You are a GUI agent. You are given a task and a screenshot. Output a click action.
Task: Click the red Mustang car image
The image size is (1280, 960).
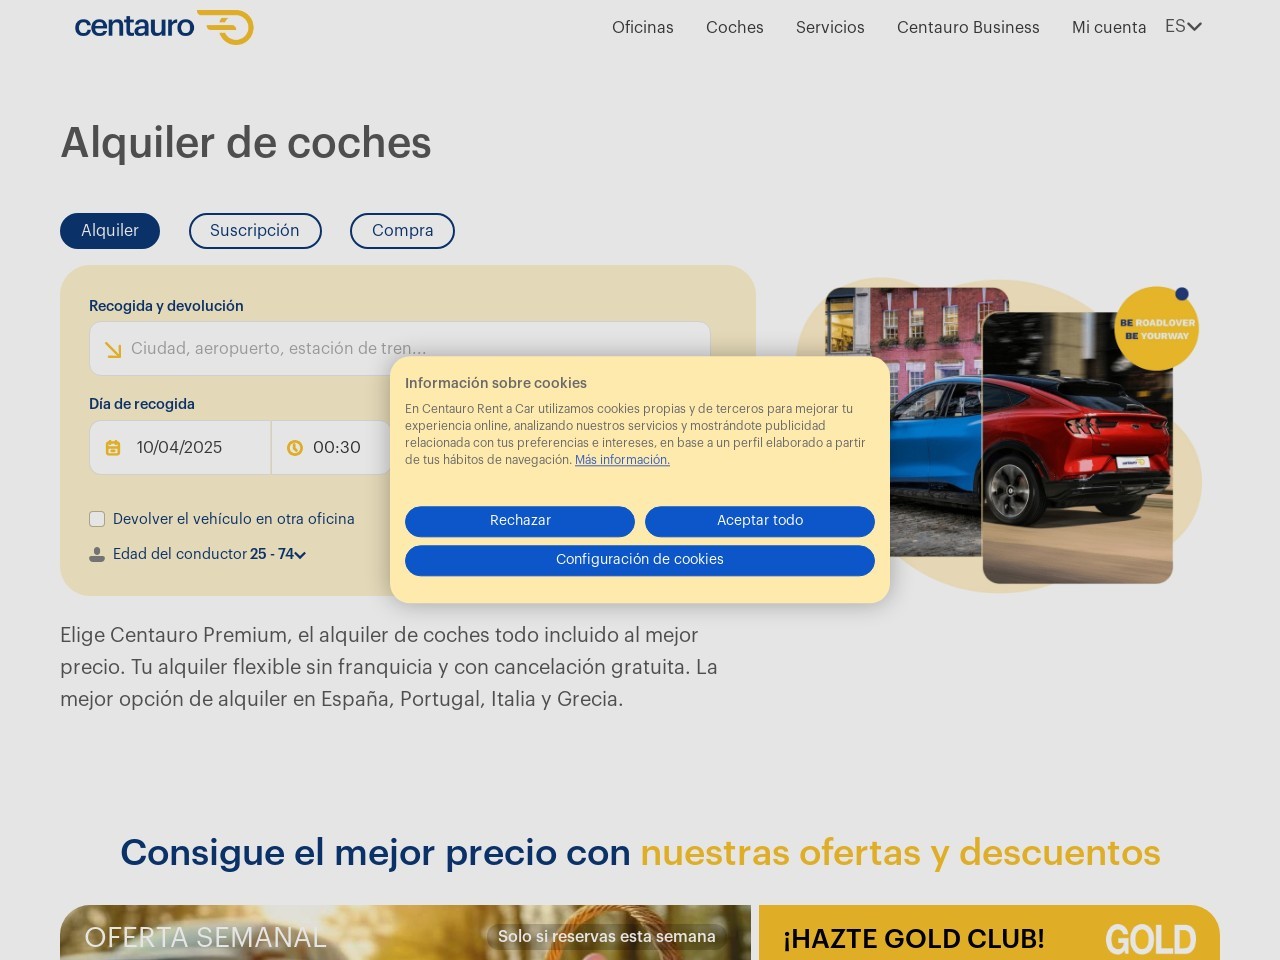click(1078, 448)
